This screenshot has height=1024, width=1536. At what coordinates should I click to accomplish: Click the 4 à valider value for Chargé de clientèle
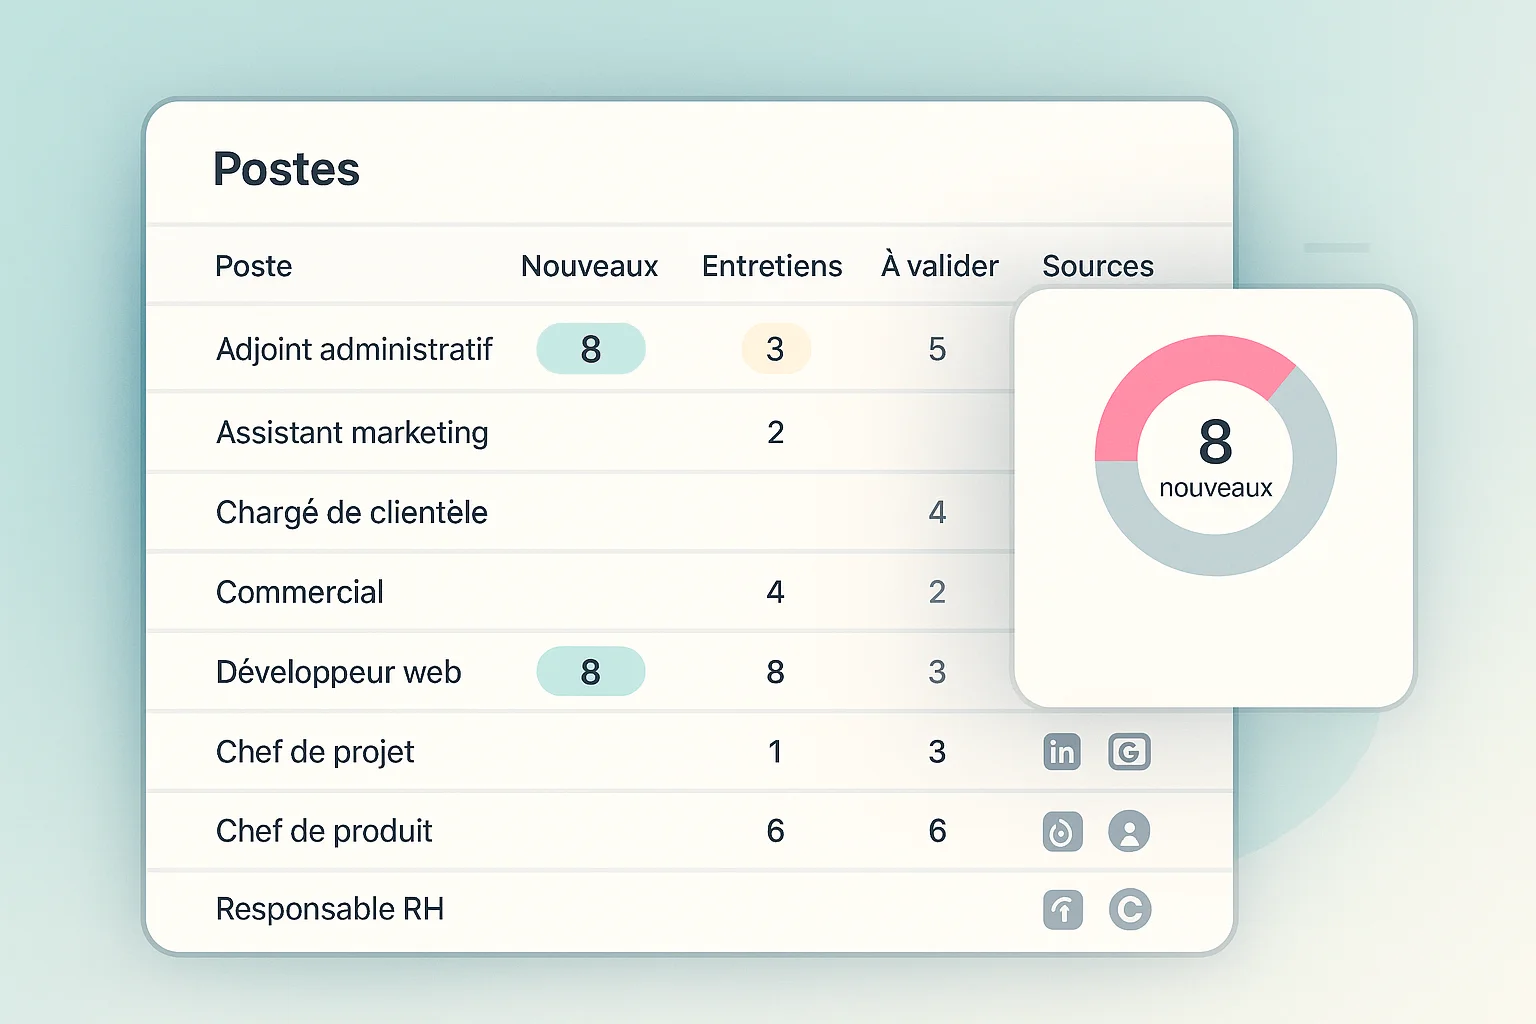pos(937,512)
